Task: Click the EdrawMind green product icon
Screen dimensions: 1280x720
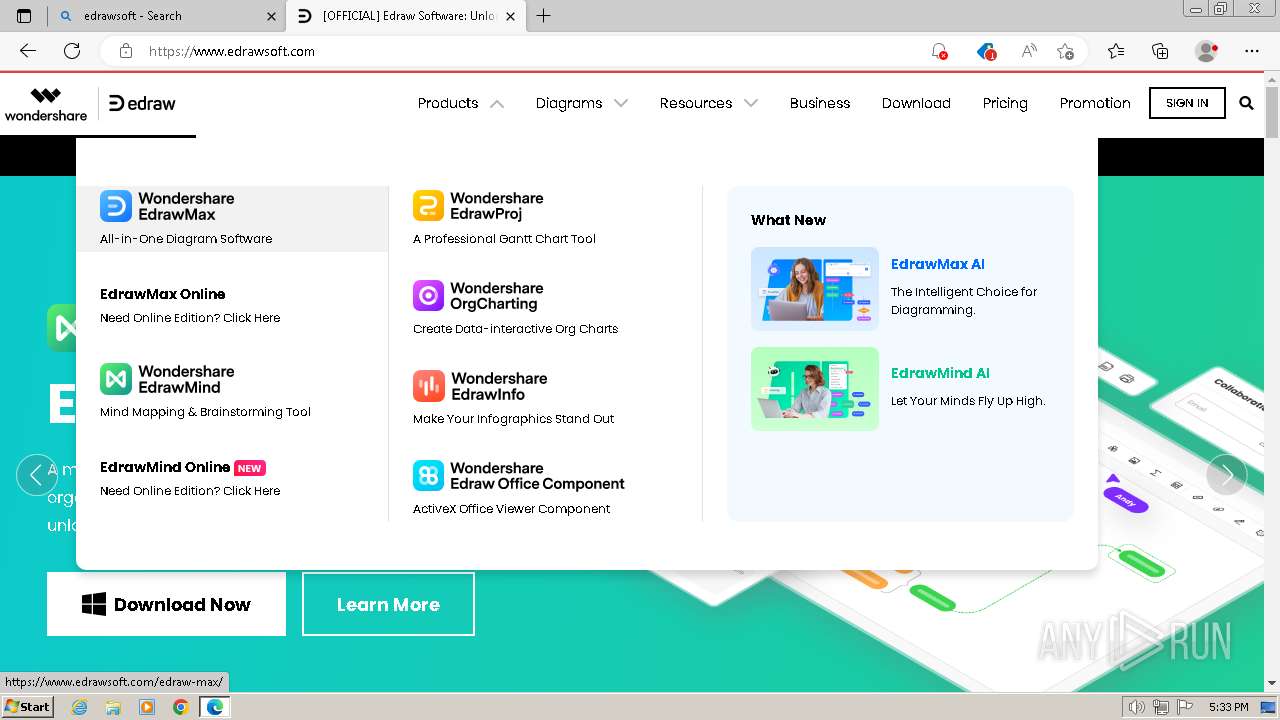Action: click(116, 379)
